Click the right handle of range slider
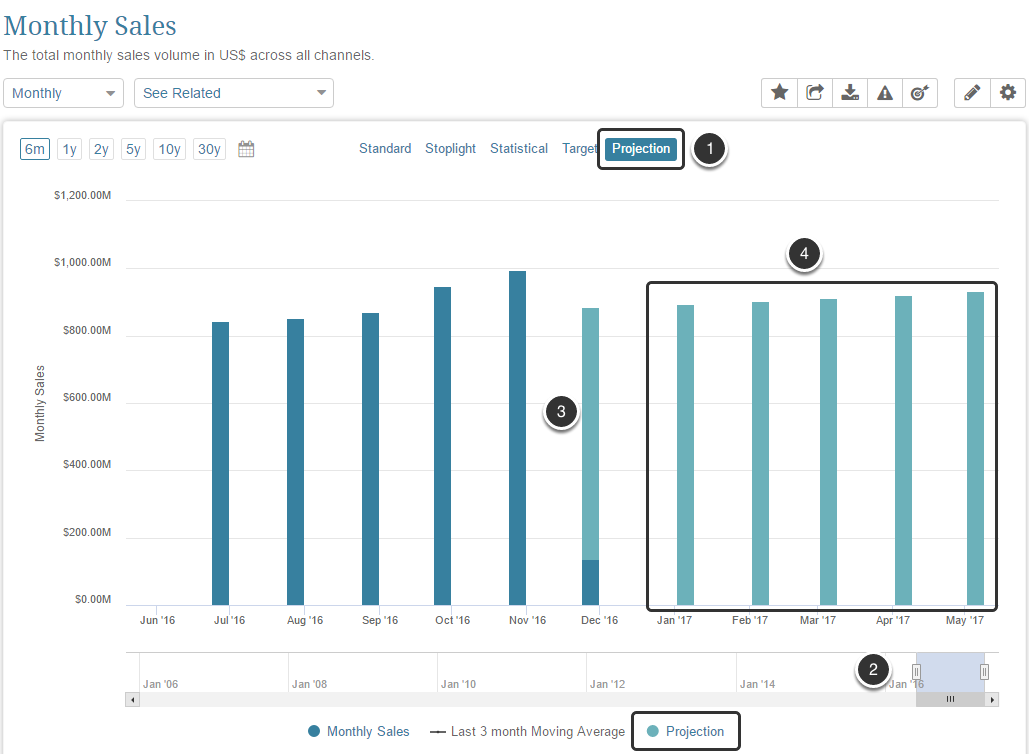The image size is (1029, 755). click(984, 672)
